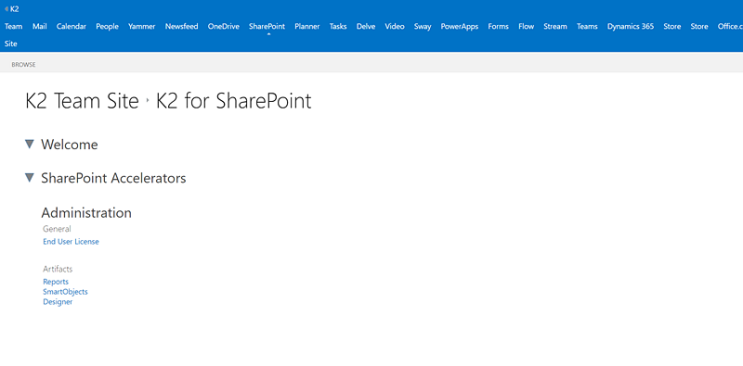
Task: Click the General subheading
Action: click(x=57, y=229)
